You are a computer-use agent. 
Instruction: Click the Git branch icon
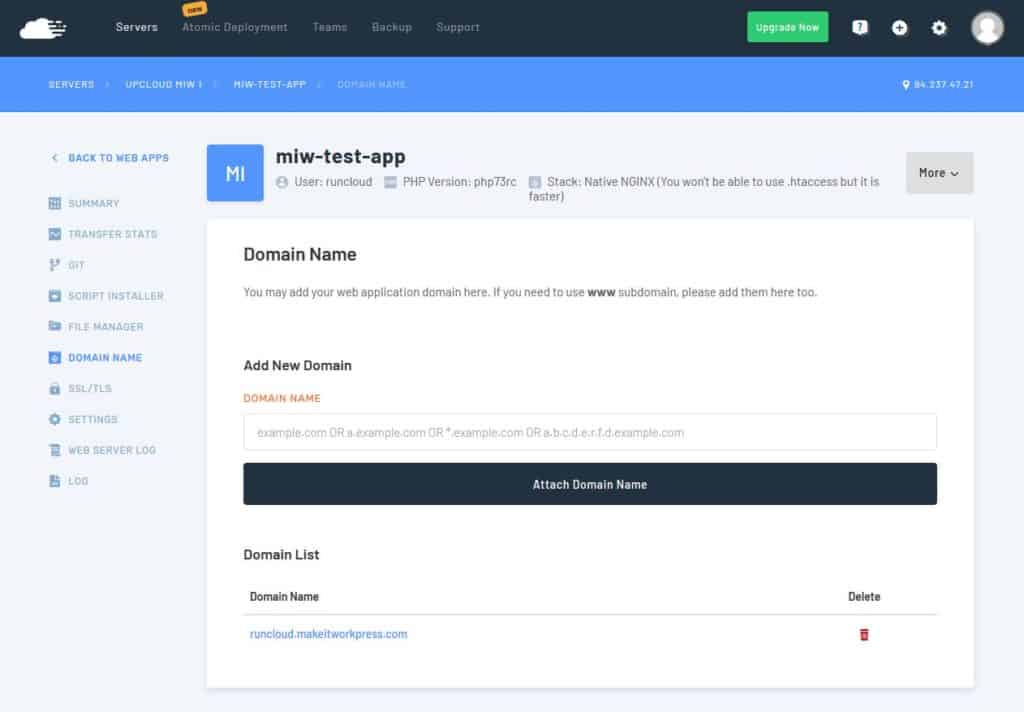(55, 265)
